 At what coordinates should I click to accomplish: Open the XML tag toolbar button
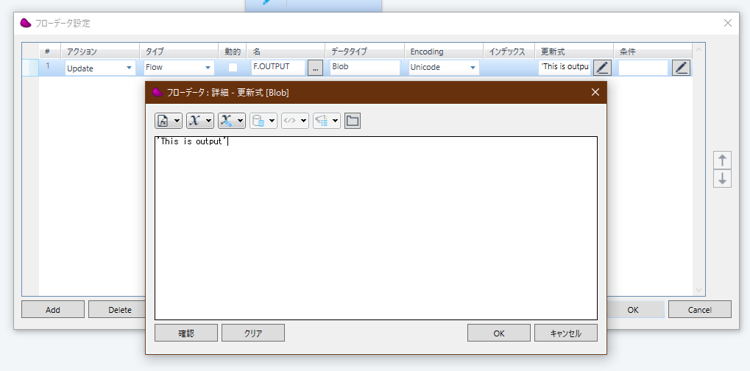click(295, 121)
